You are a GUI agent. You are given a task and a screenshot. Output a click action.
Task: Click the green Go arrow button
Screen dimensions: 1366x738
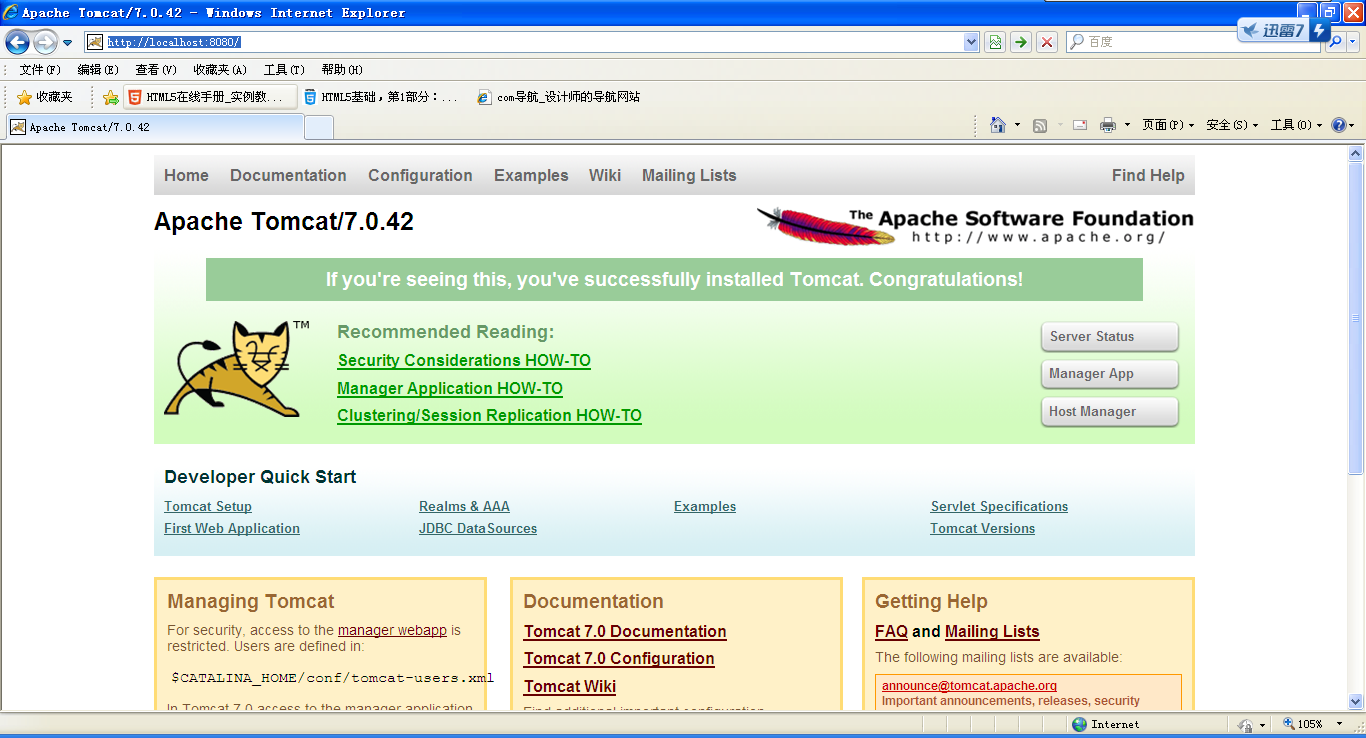[1020, 42]
